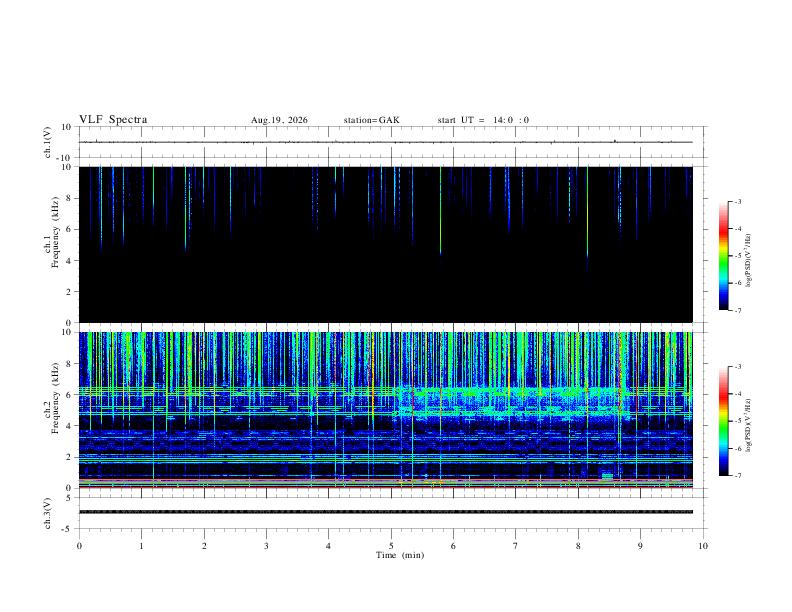Click the ch.1(V) waveform axis label
The width and height of the screenshot is (792, 612).
48,142
